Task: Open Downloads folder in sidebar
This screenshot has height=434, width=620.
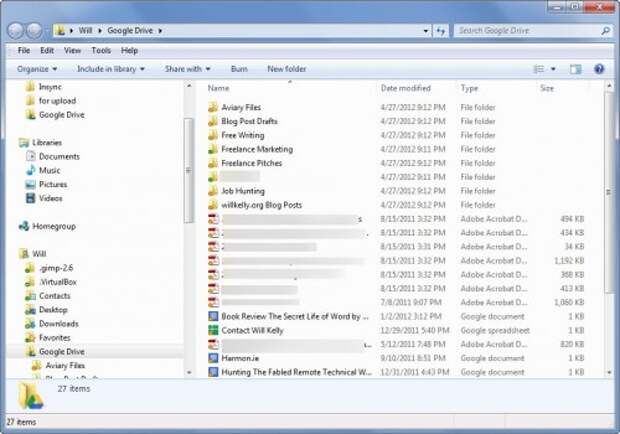Action: (x=59, y=324)
